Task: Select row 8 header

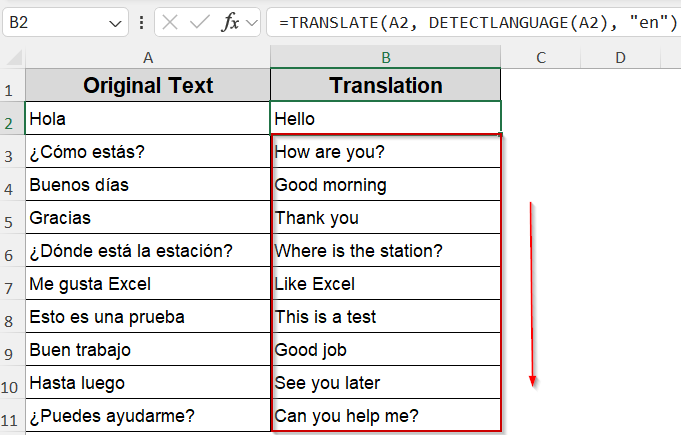Action: tap(12, 316)
